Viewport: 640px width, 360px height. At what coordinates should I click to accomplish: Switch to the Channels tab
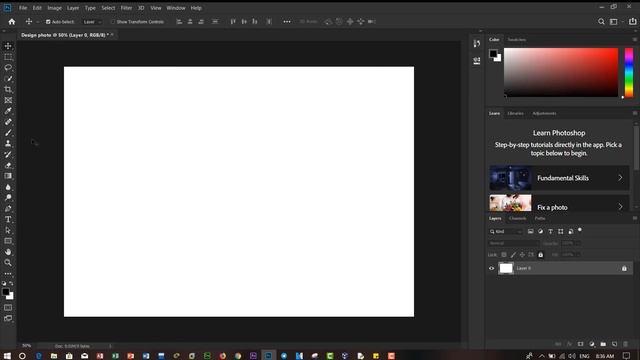pos(518,218)
